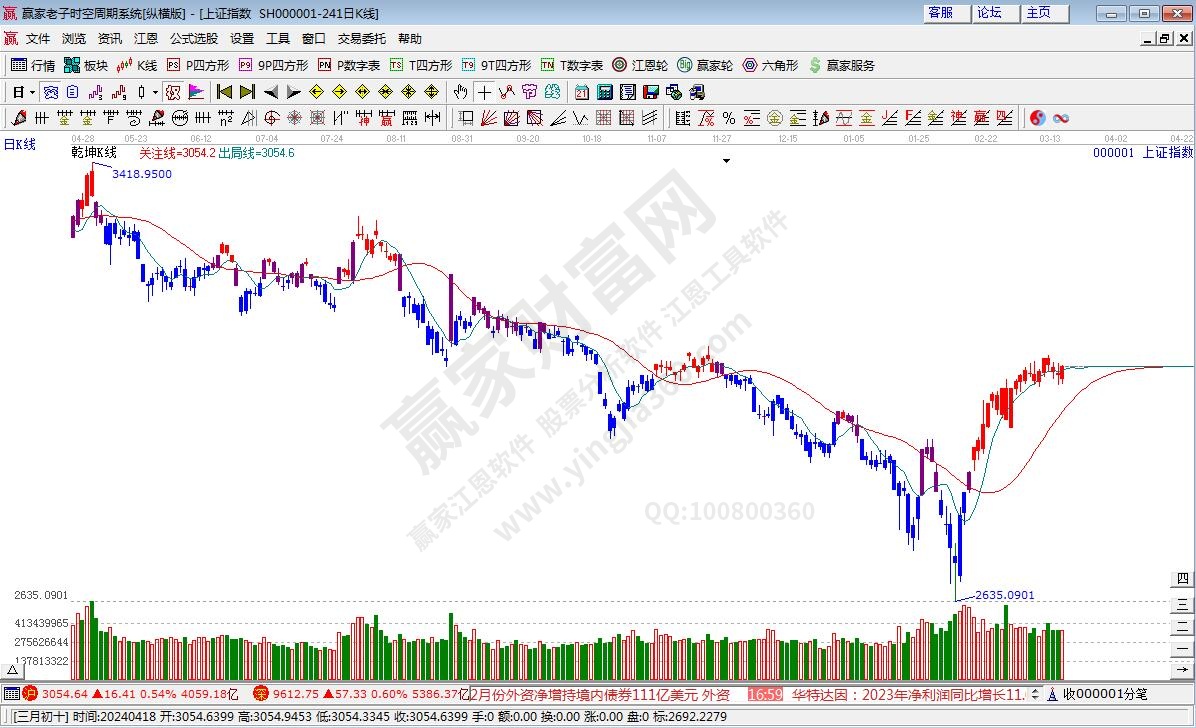Open the 江恩轮 (Gann Wheel) tool
This screenshot has height=728, width=1196.
coord(640,65)
